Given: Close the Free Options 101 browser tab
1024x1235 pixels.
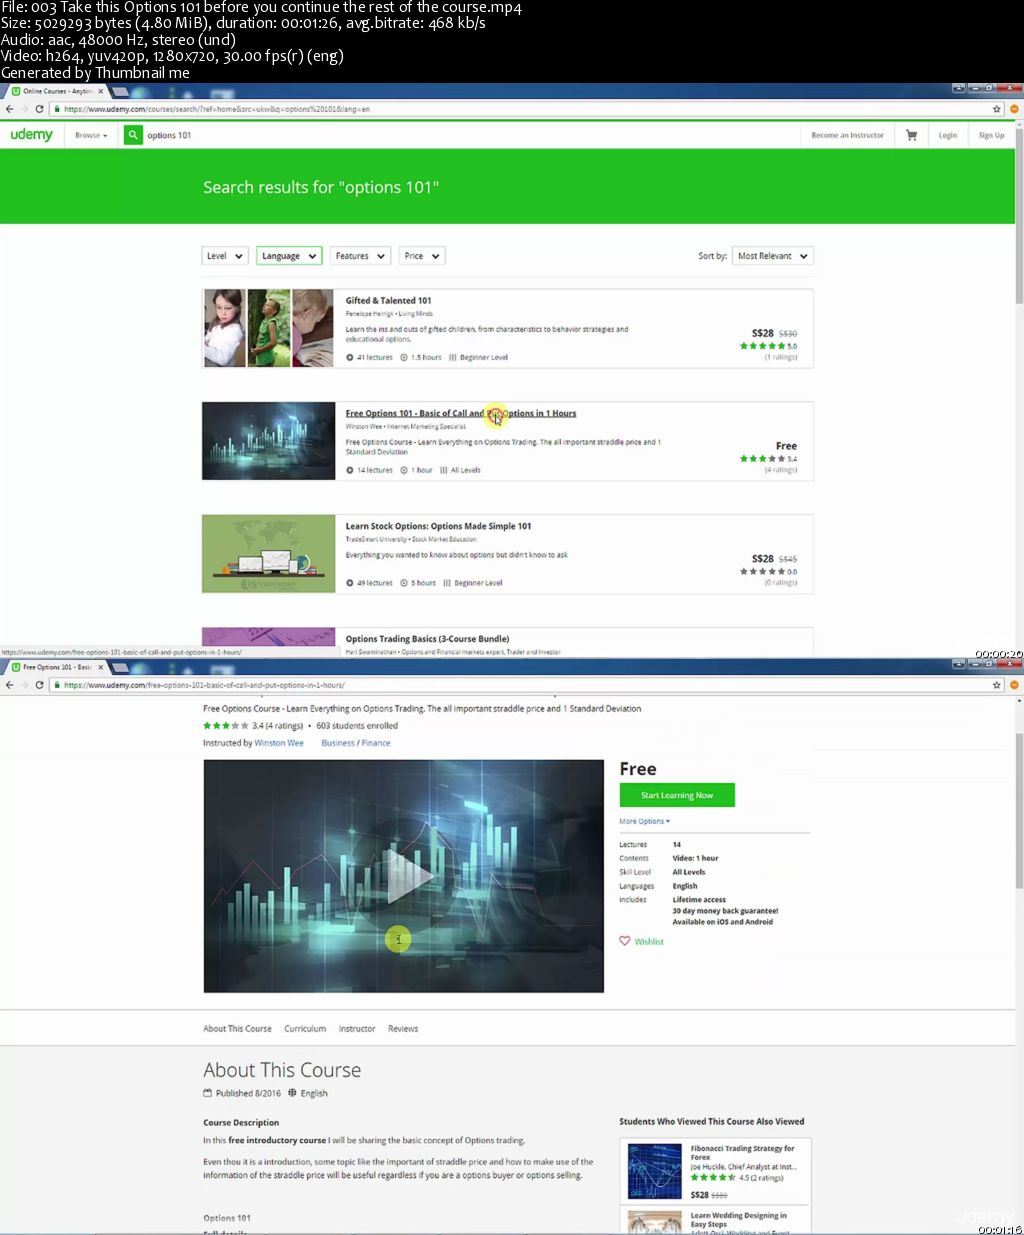Looking at the screenshot, I should click(x=101, y=667).
